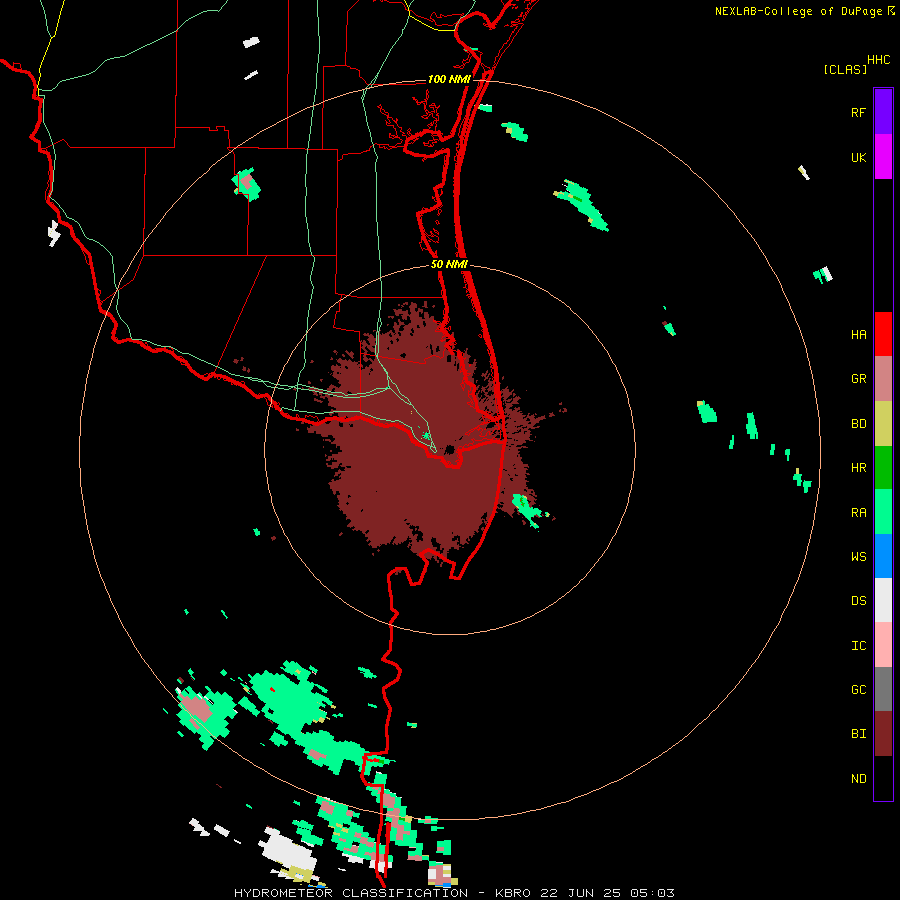Click the HR dark green legend swatch
Image resolution: width=900 pixels, height=900 pixels.
point(883,468)
